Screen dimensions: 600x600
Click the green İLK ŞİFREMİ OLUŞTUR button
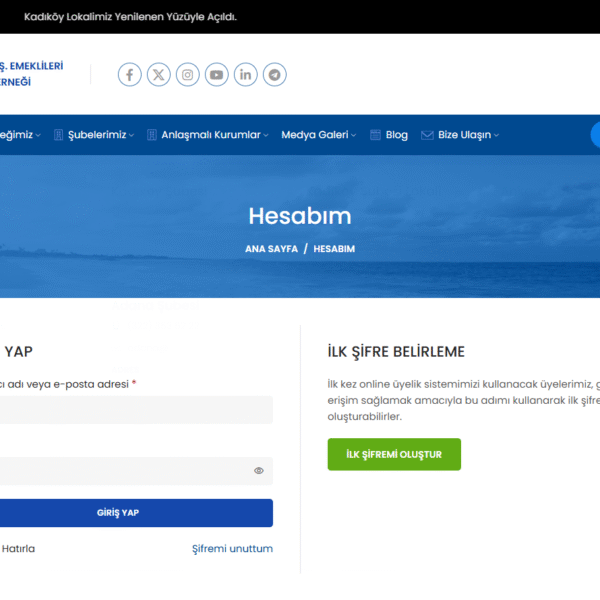pos(394,454)
